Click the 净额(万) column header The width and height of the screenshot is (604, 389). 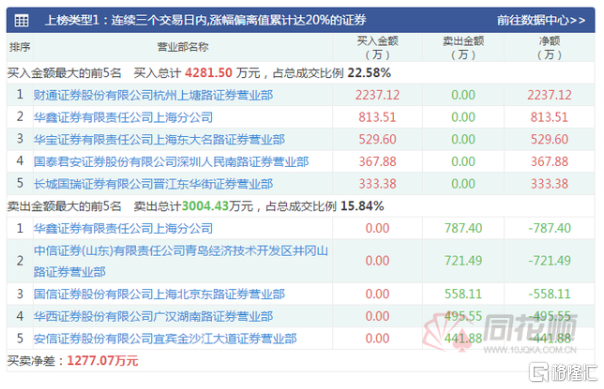pos(549,48)
